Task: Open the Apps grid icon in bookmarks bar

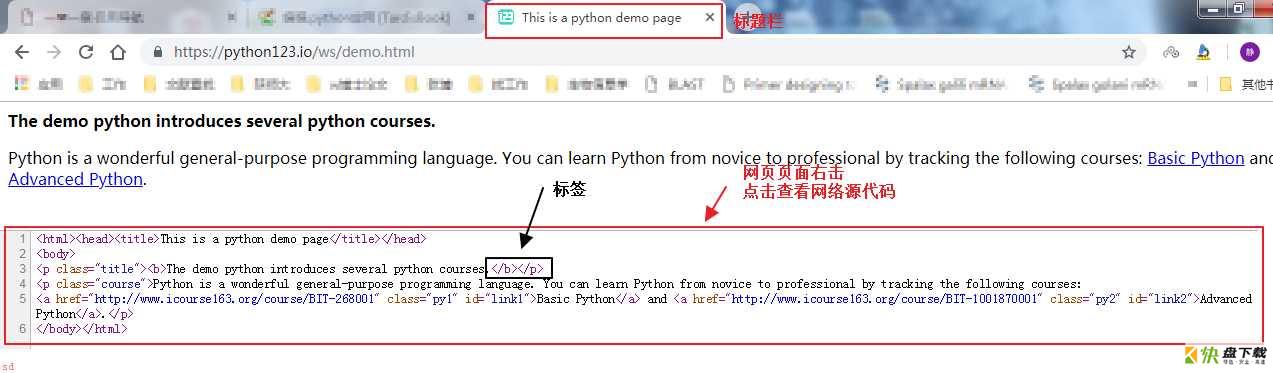Action: [x=21, y=85]
